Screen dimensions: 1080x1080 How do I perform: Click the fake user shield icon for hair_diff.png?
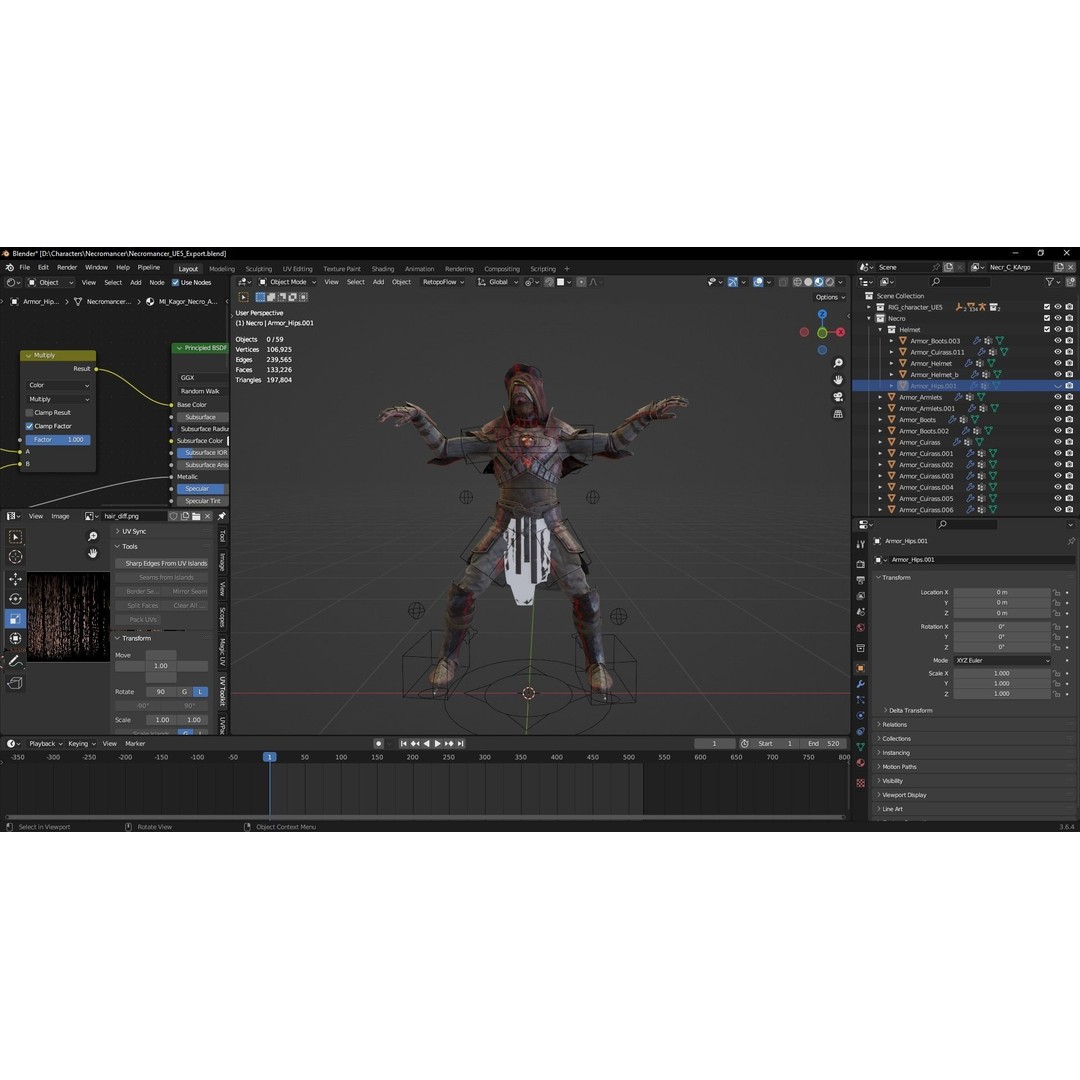click(174, 516)
